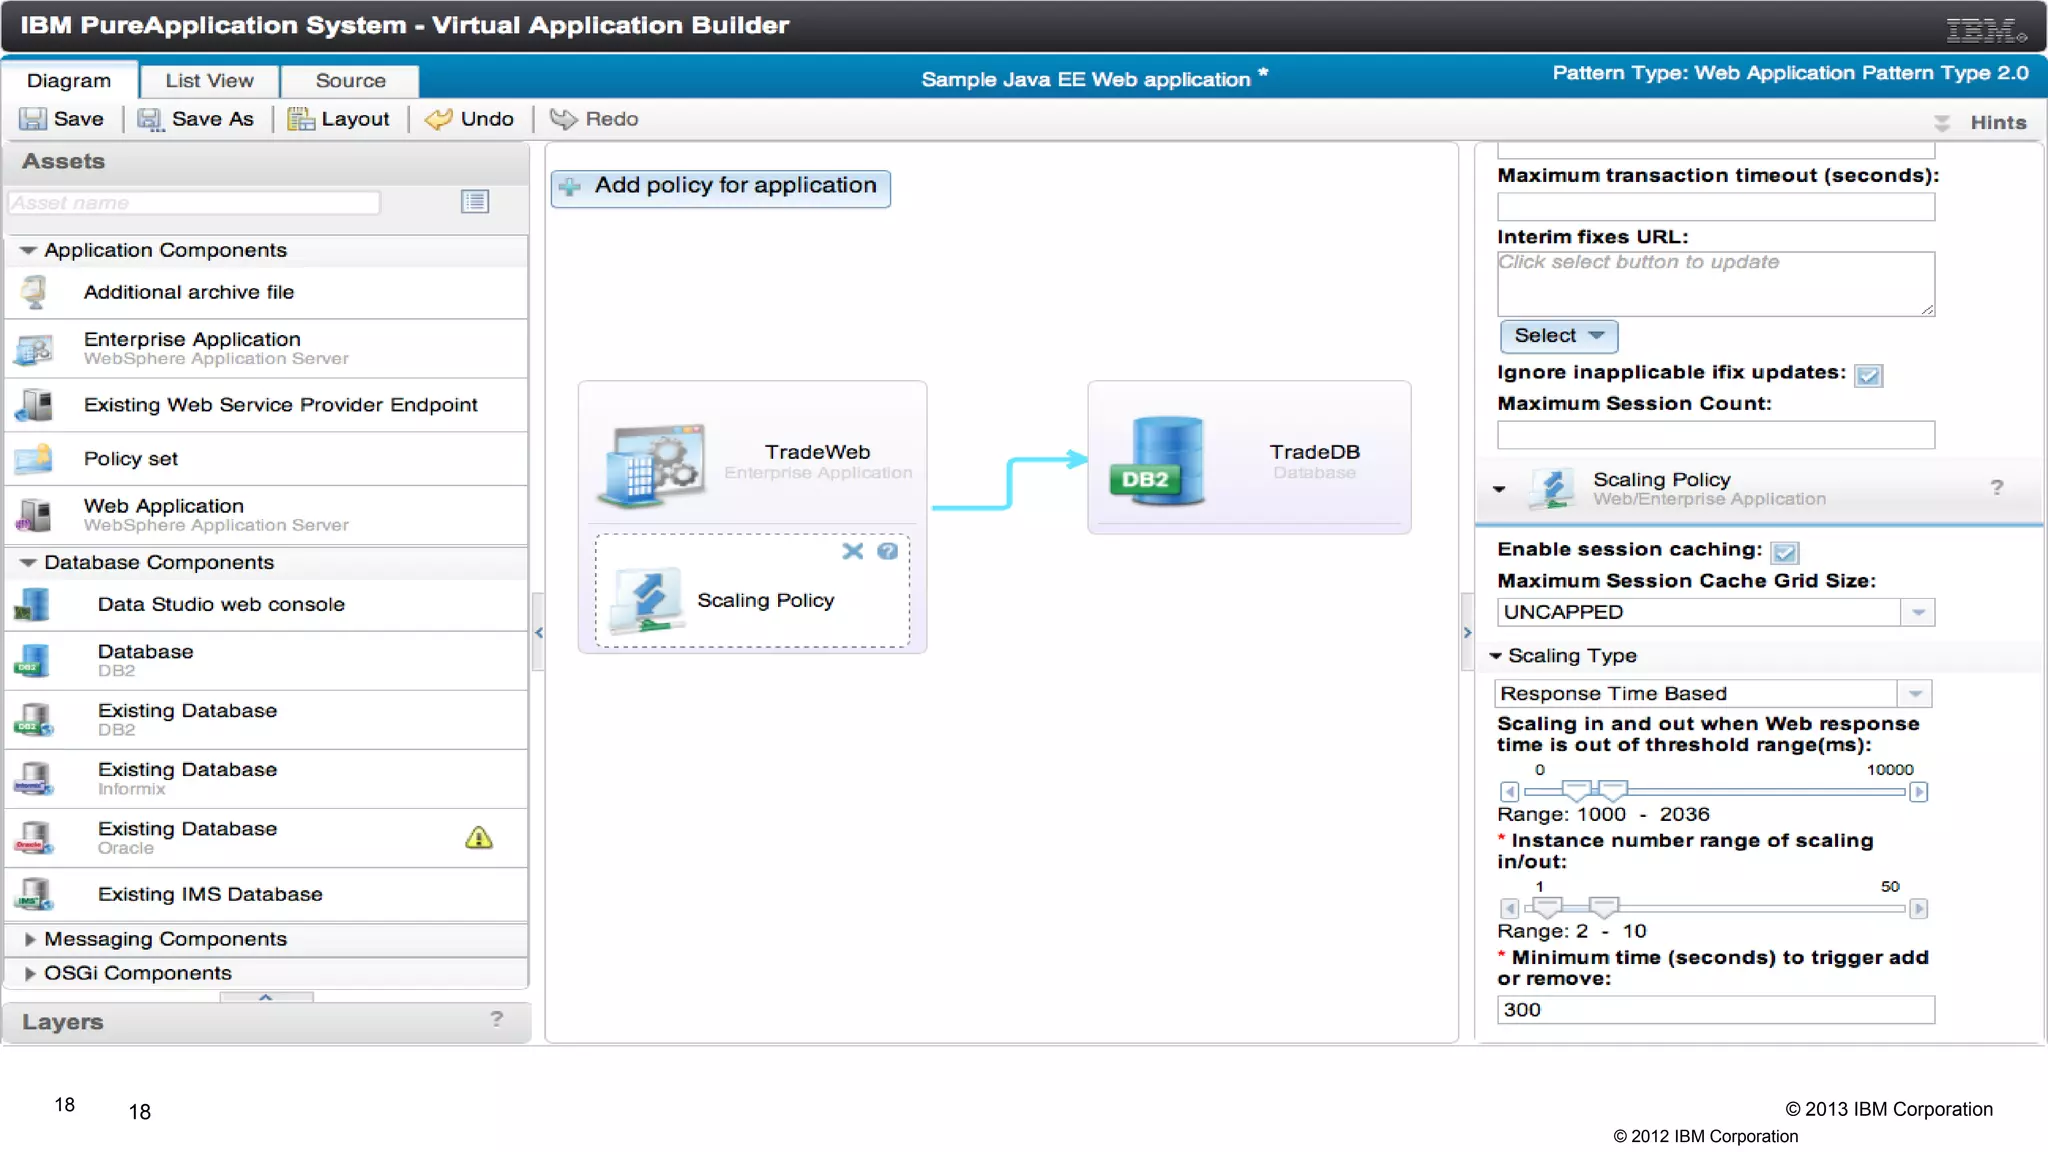The image size is (2048, 1152).
Task: Select the TradeDB DB2 database icon
Action: tap(1158, 460)
